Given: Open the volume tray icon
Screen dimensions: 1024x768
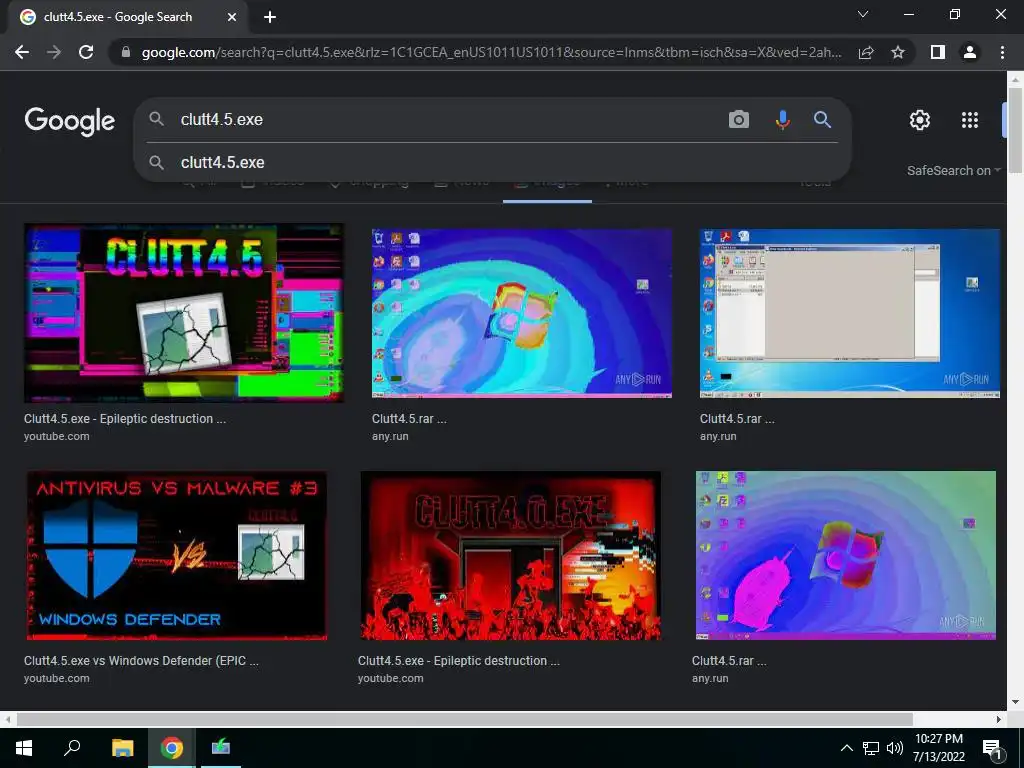Looking at the screenshot, I should pos(894,748).
